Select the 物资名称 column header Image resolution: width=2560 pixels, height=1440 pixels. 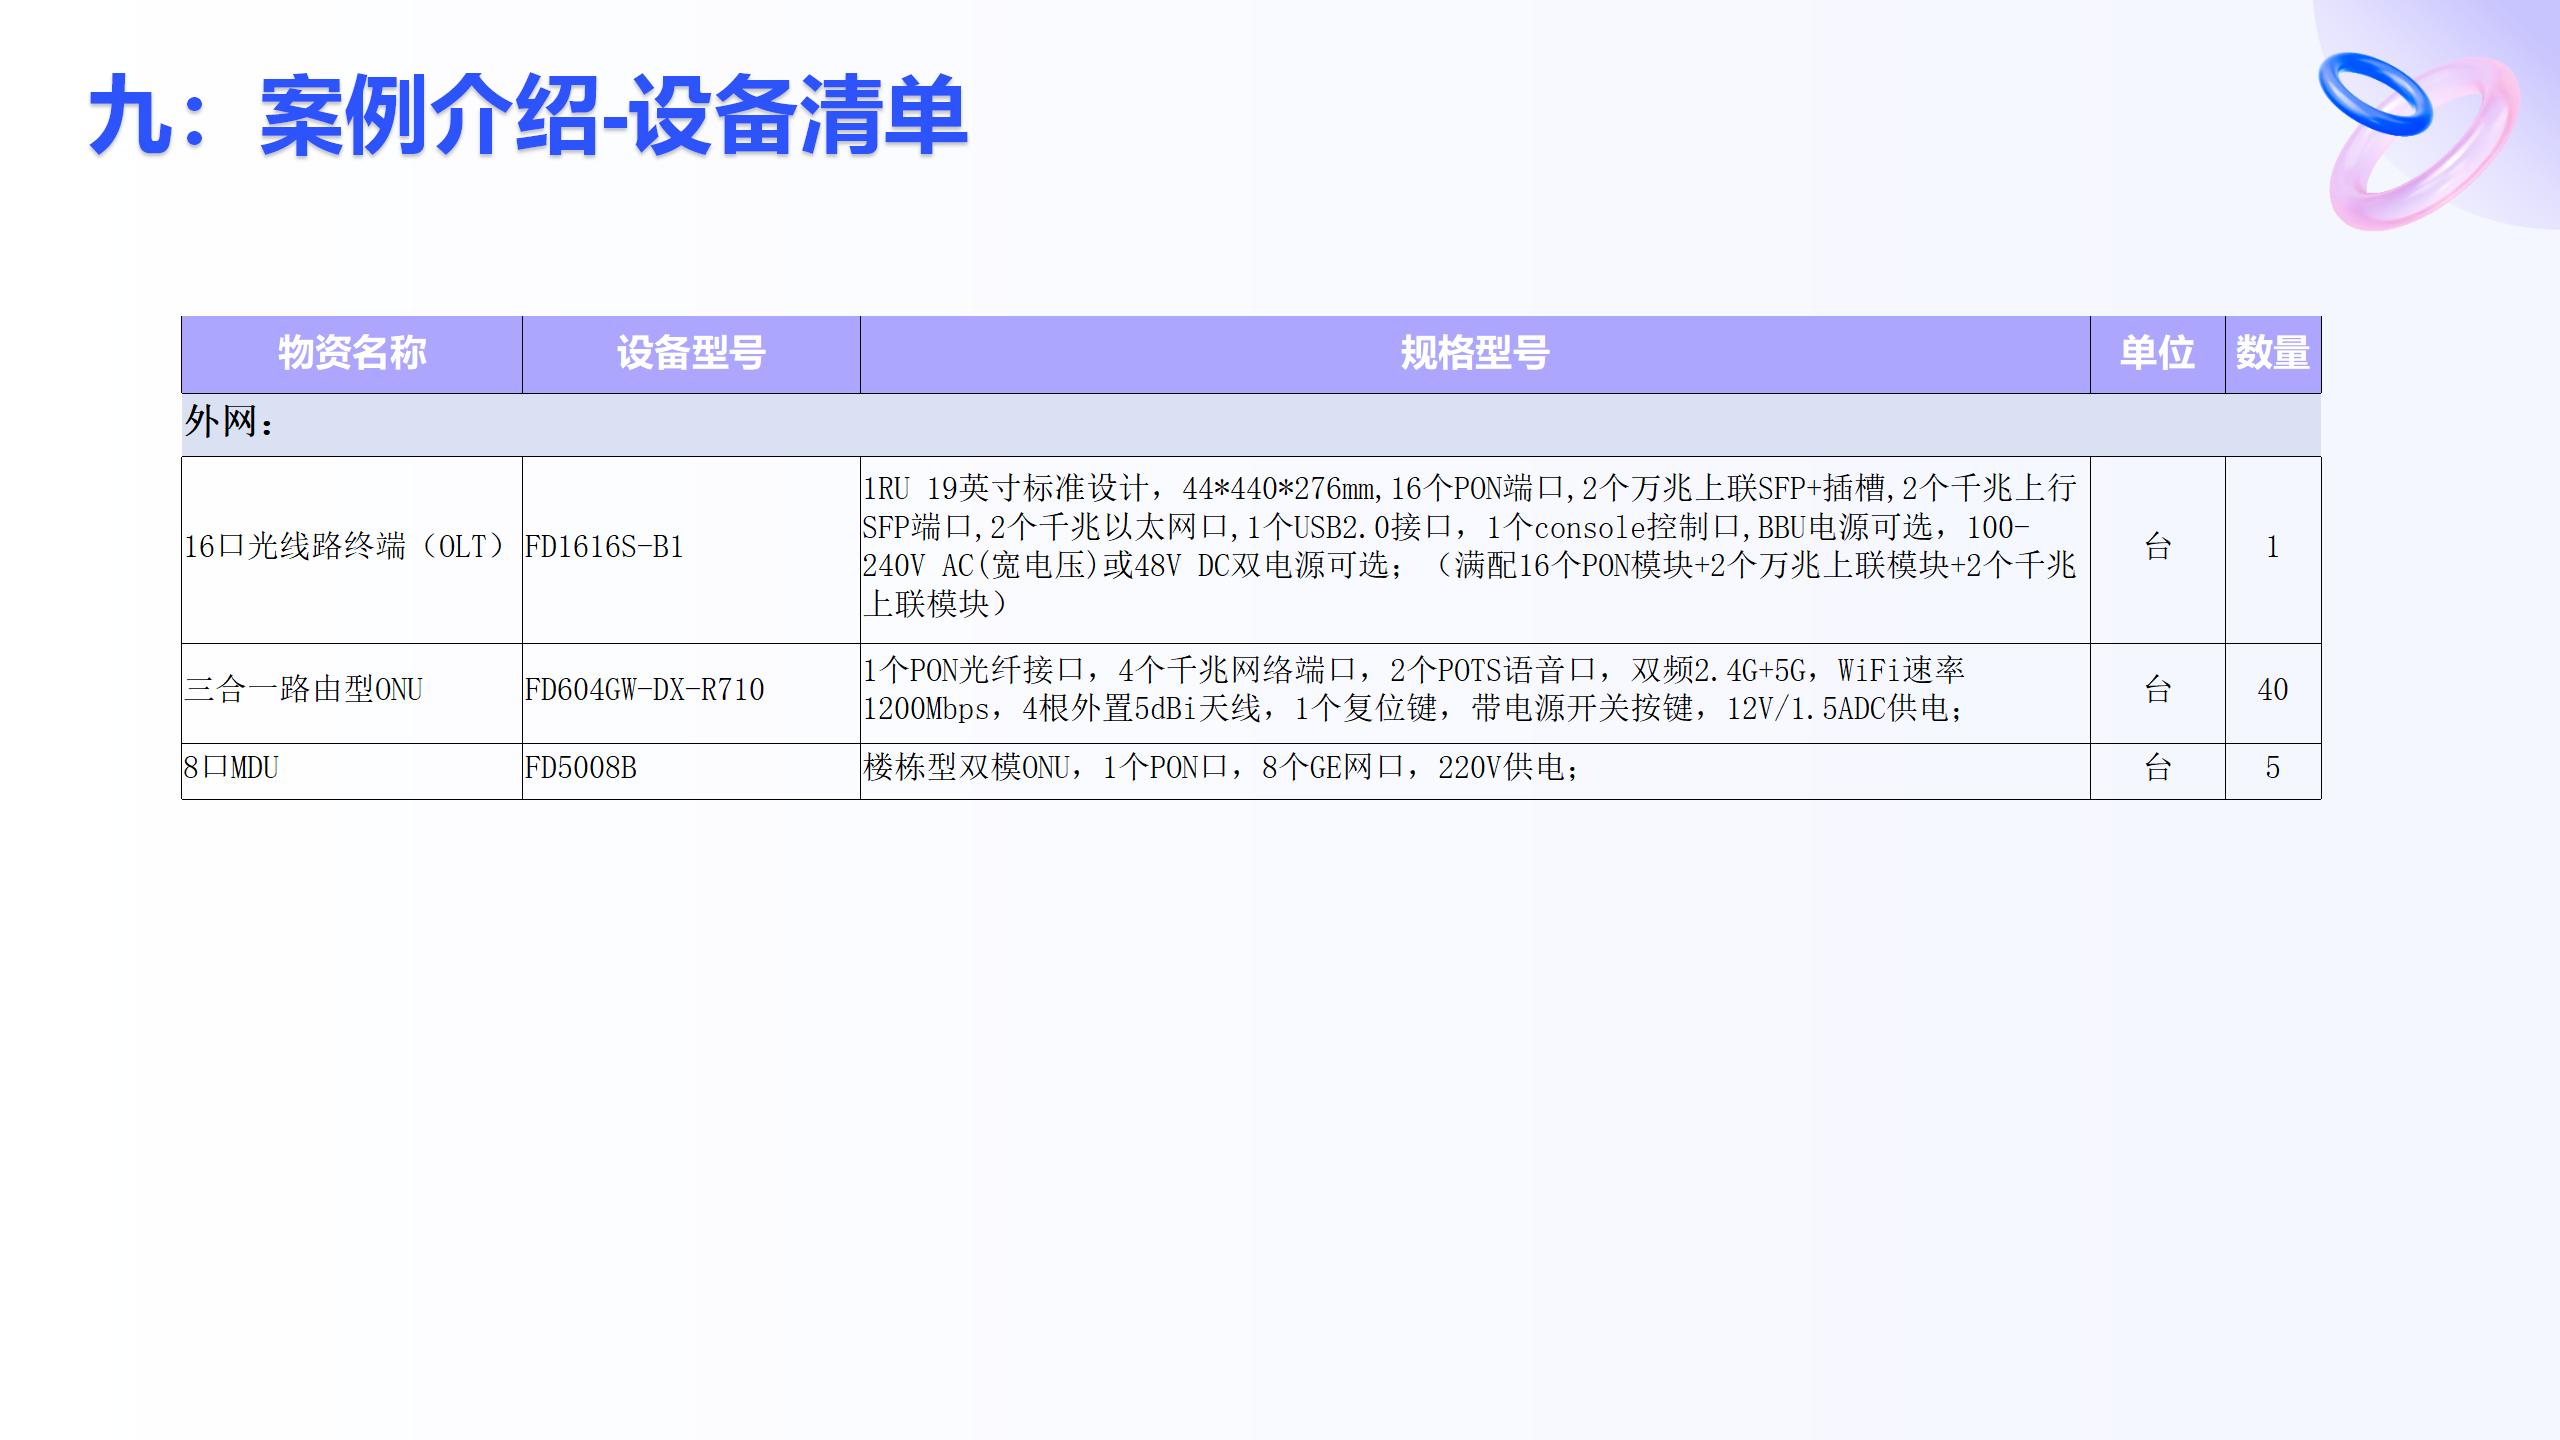click(x=352, y=354)
